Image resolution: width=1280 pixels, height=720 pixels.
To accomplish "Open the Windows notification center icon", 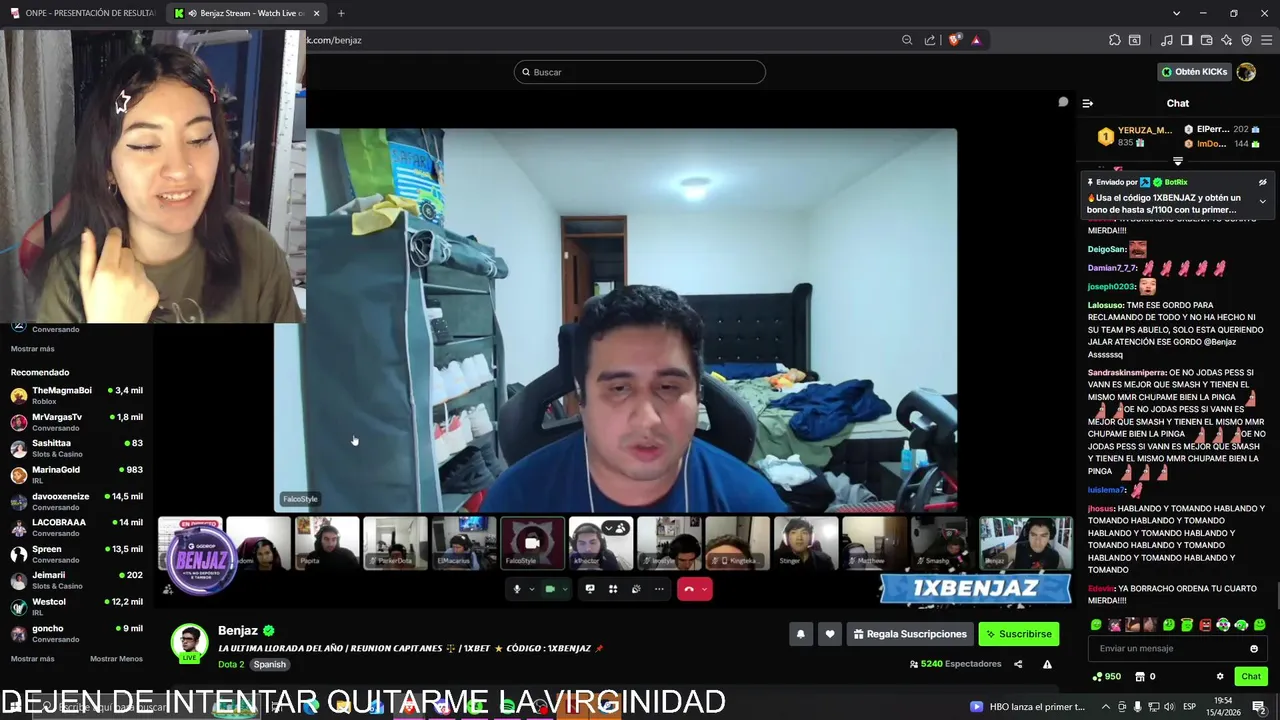I will [1259, 707].
